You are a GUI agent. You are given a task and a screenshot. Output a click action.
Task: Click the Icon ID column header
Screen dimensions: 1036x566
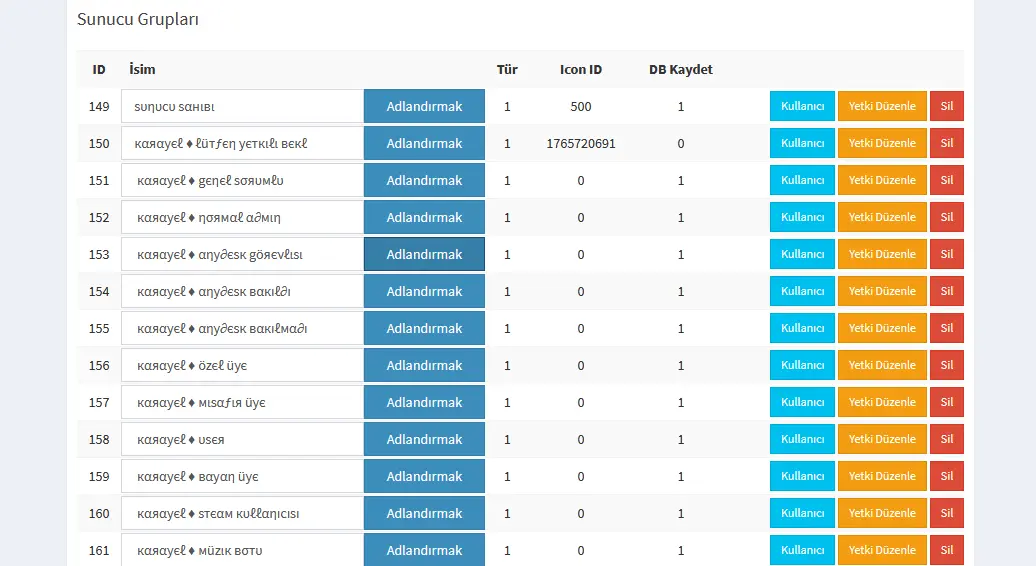(x=580, y=70)
